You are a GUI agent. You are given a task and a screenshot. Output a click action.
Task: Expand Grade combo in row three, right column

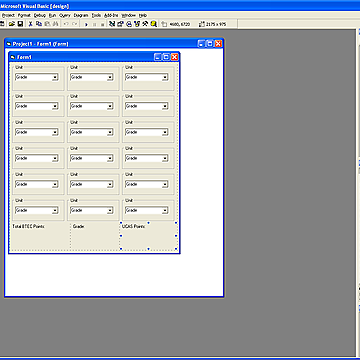165,132
